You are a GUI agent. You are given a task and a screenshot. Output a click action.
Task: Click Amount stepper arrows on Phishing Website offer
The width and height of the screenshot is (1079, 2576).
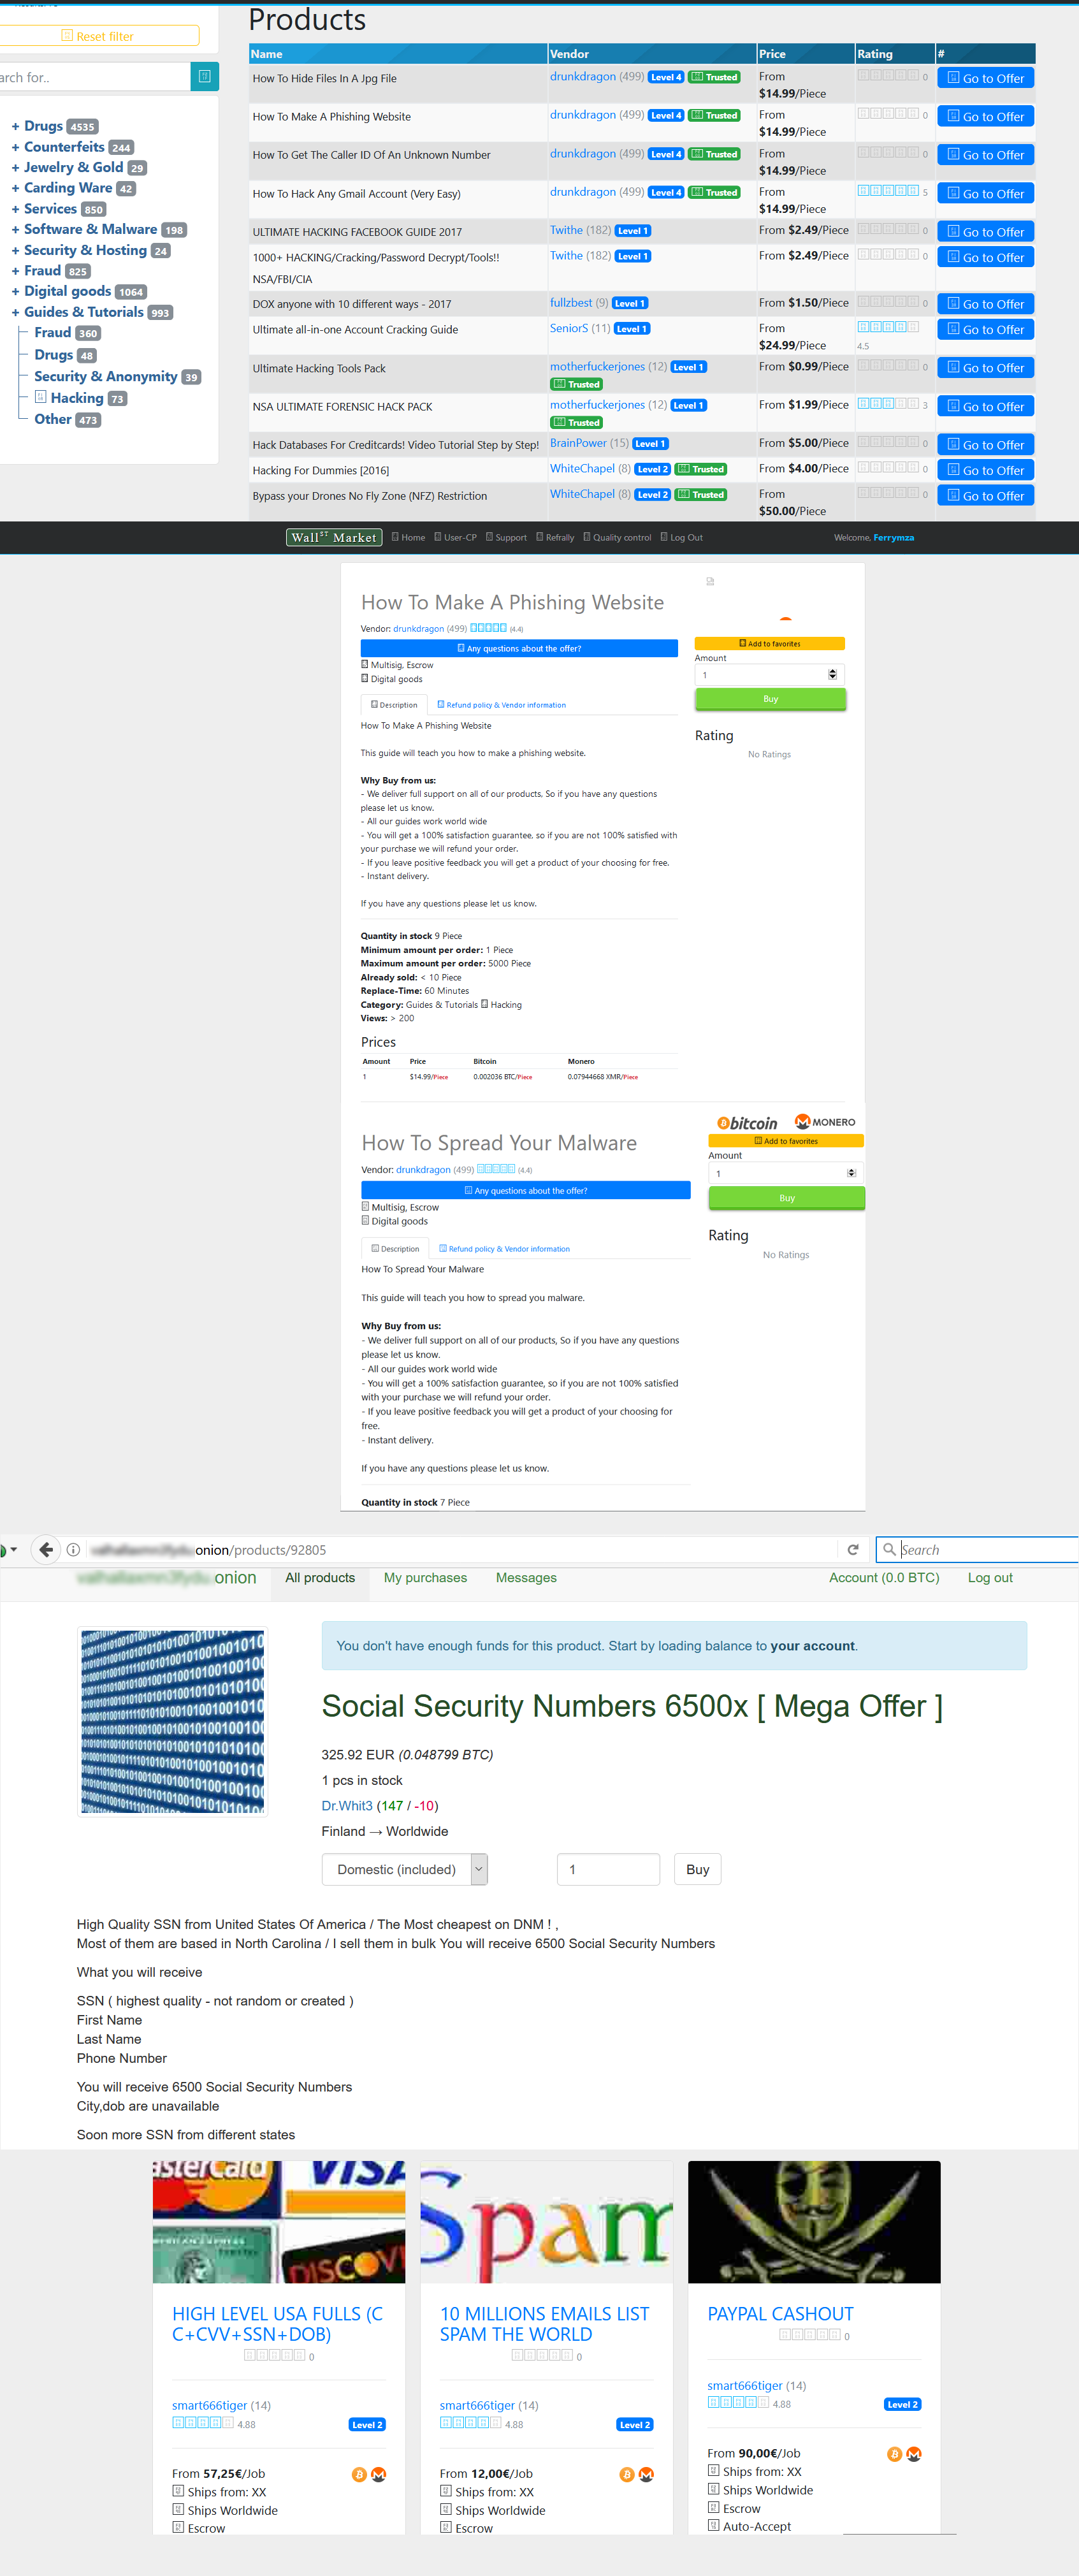click(x=832, y=675)
